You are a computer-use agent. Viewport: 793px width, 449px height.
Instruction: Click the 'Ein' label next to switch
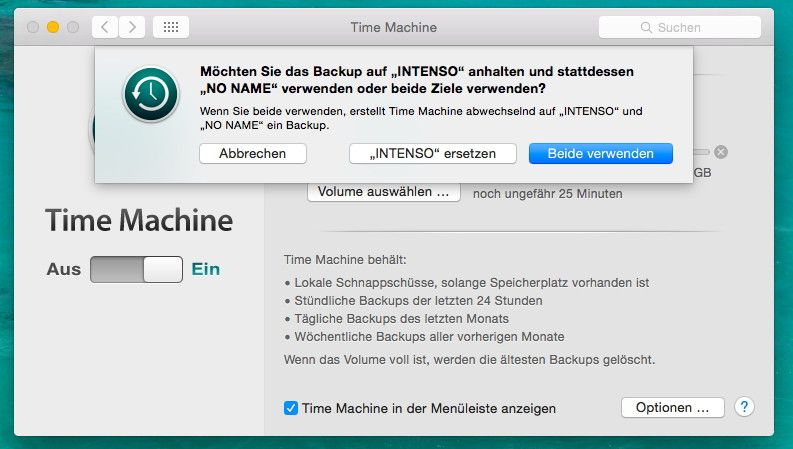[206, 269]
